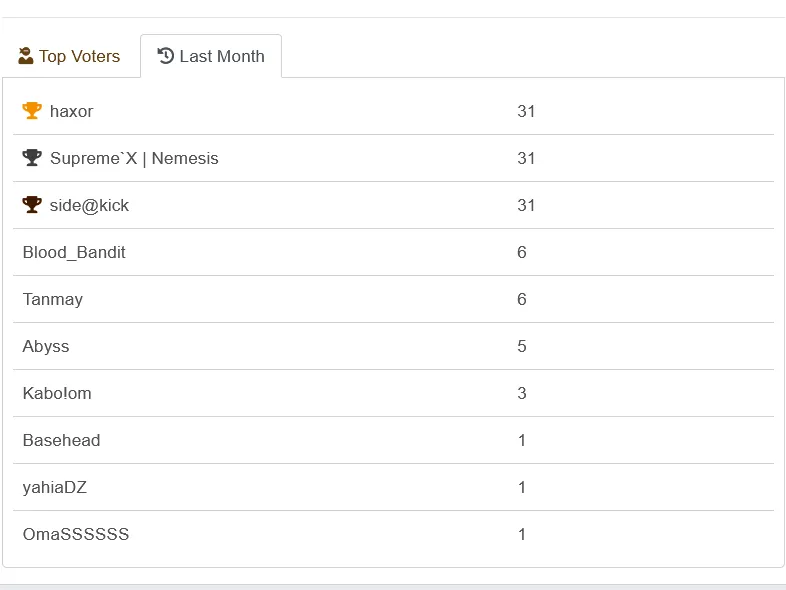This screenshot has width=786, height=590.
Task: Click the voter person icon on Top Voters tab
Action: pyautogui.click(x=26, y=56)
